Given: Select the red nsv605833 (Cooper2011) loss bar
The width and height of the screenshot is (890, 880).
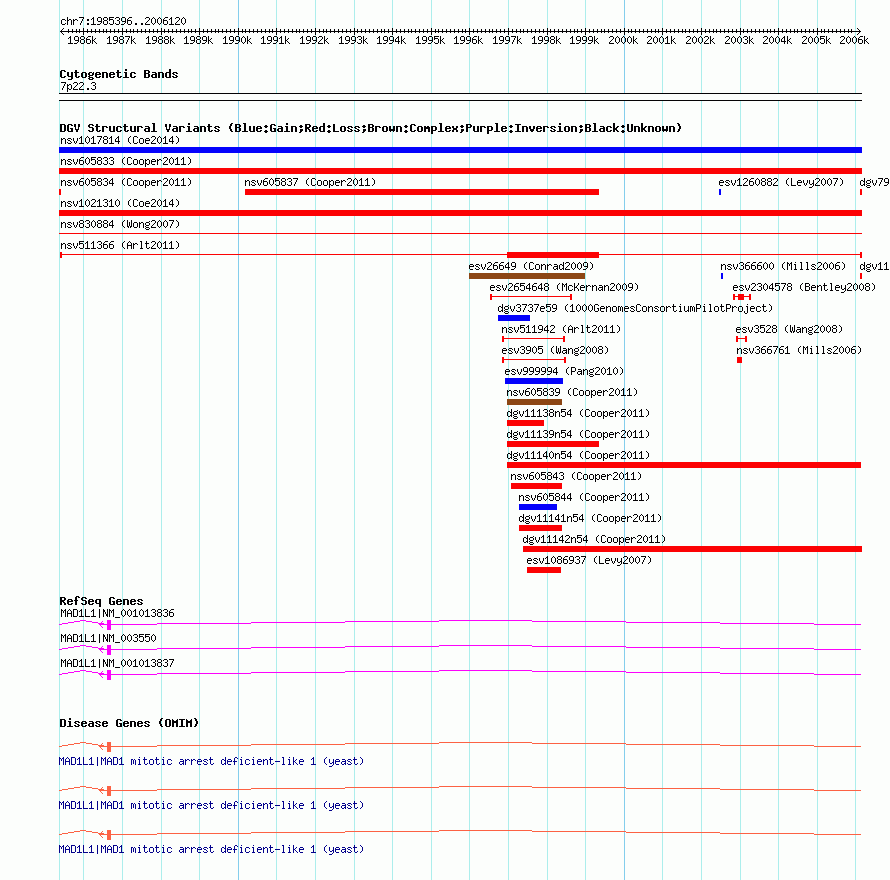Looking at the screenshot, I should point(460,171).
